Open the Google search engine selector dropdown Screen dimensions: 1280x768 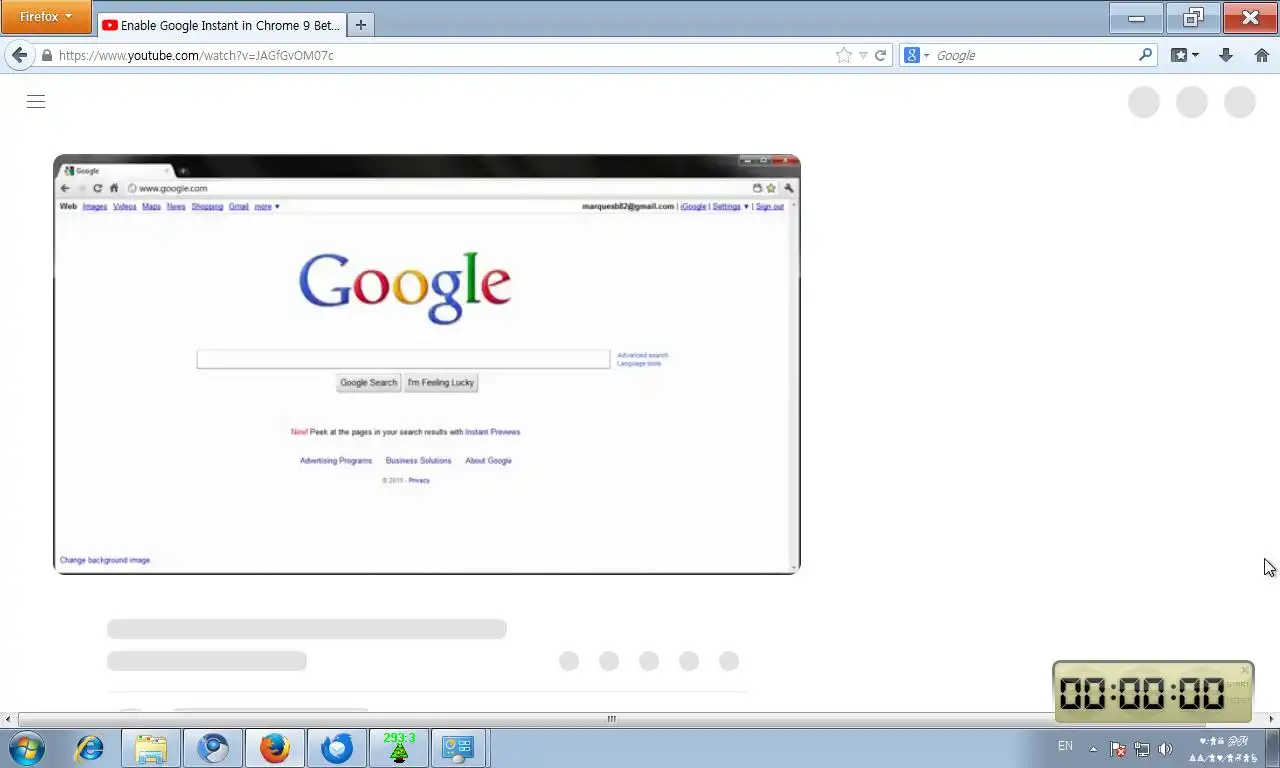pyautogui.click(x=917, y=56)
